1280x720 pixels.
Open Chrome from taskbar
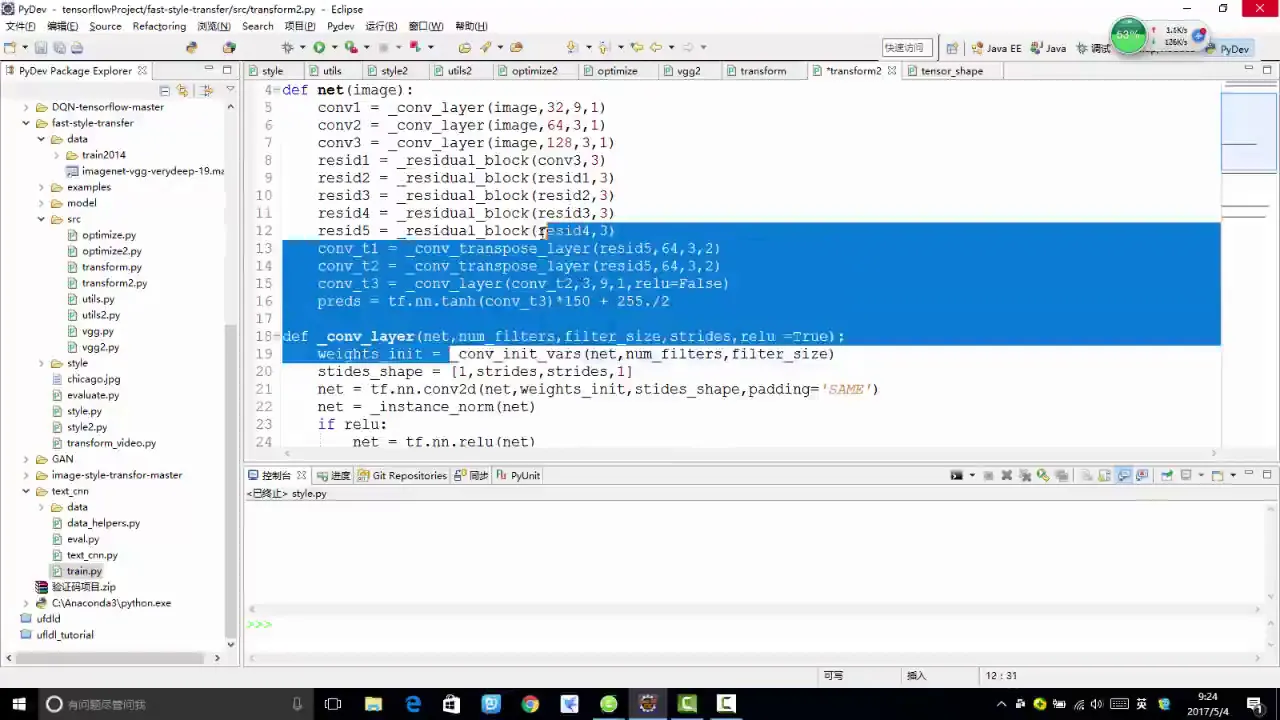point(530,704)
